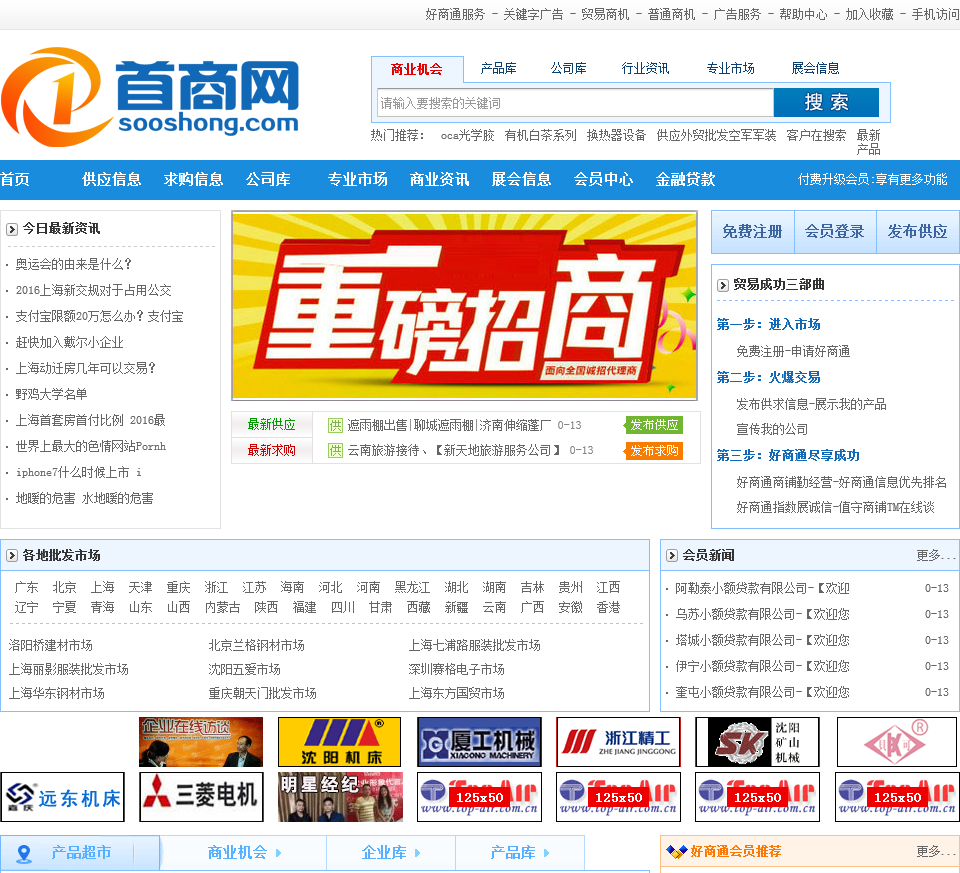This screenshot has width=960, height=873.
Task: Click the blue 搜索 button
Action: (827, 103)
